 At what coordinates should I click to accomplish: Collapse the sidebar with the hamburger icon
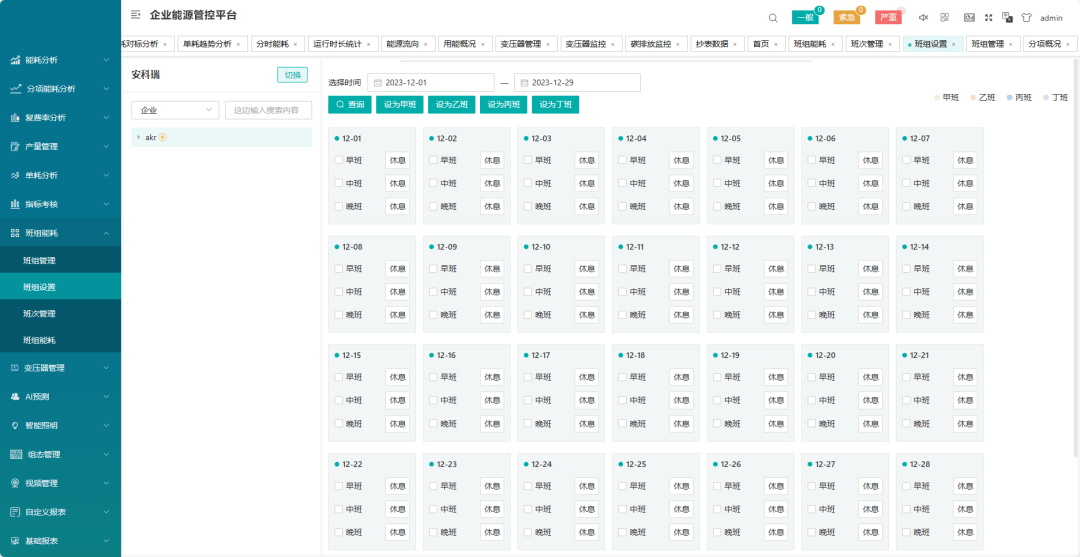pyautogui.click(x=136, y=15)
